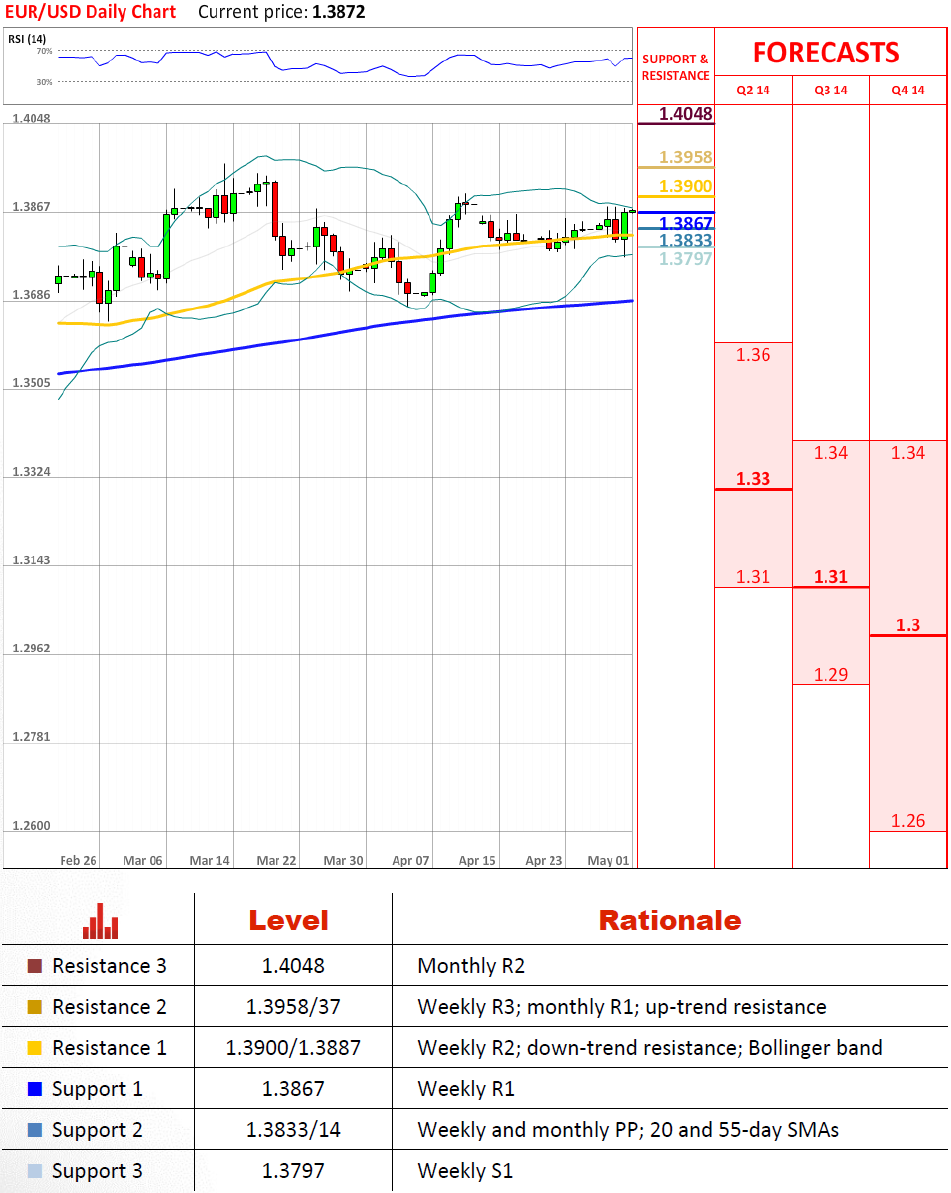Click the bold 1.33 forecast in Q2
Screen dimensions: 951x1193
(x=753, y=479)
